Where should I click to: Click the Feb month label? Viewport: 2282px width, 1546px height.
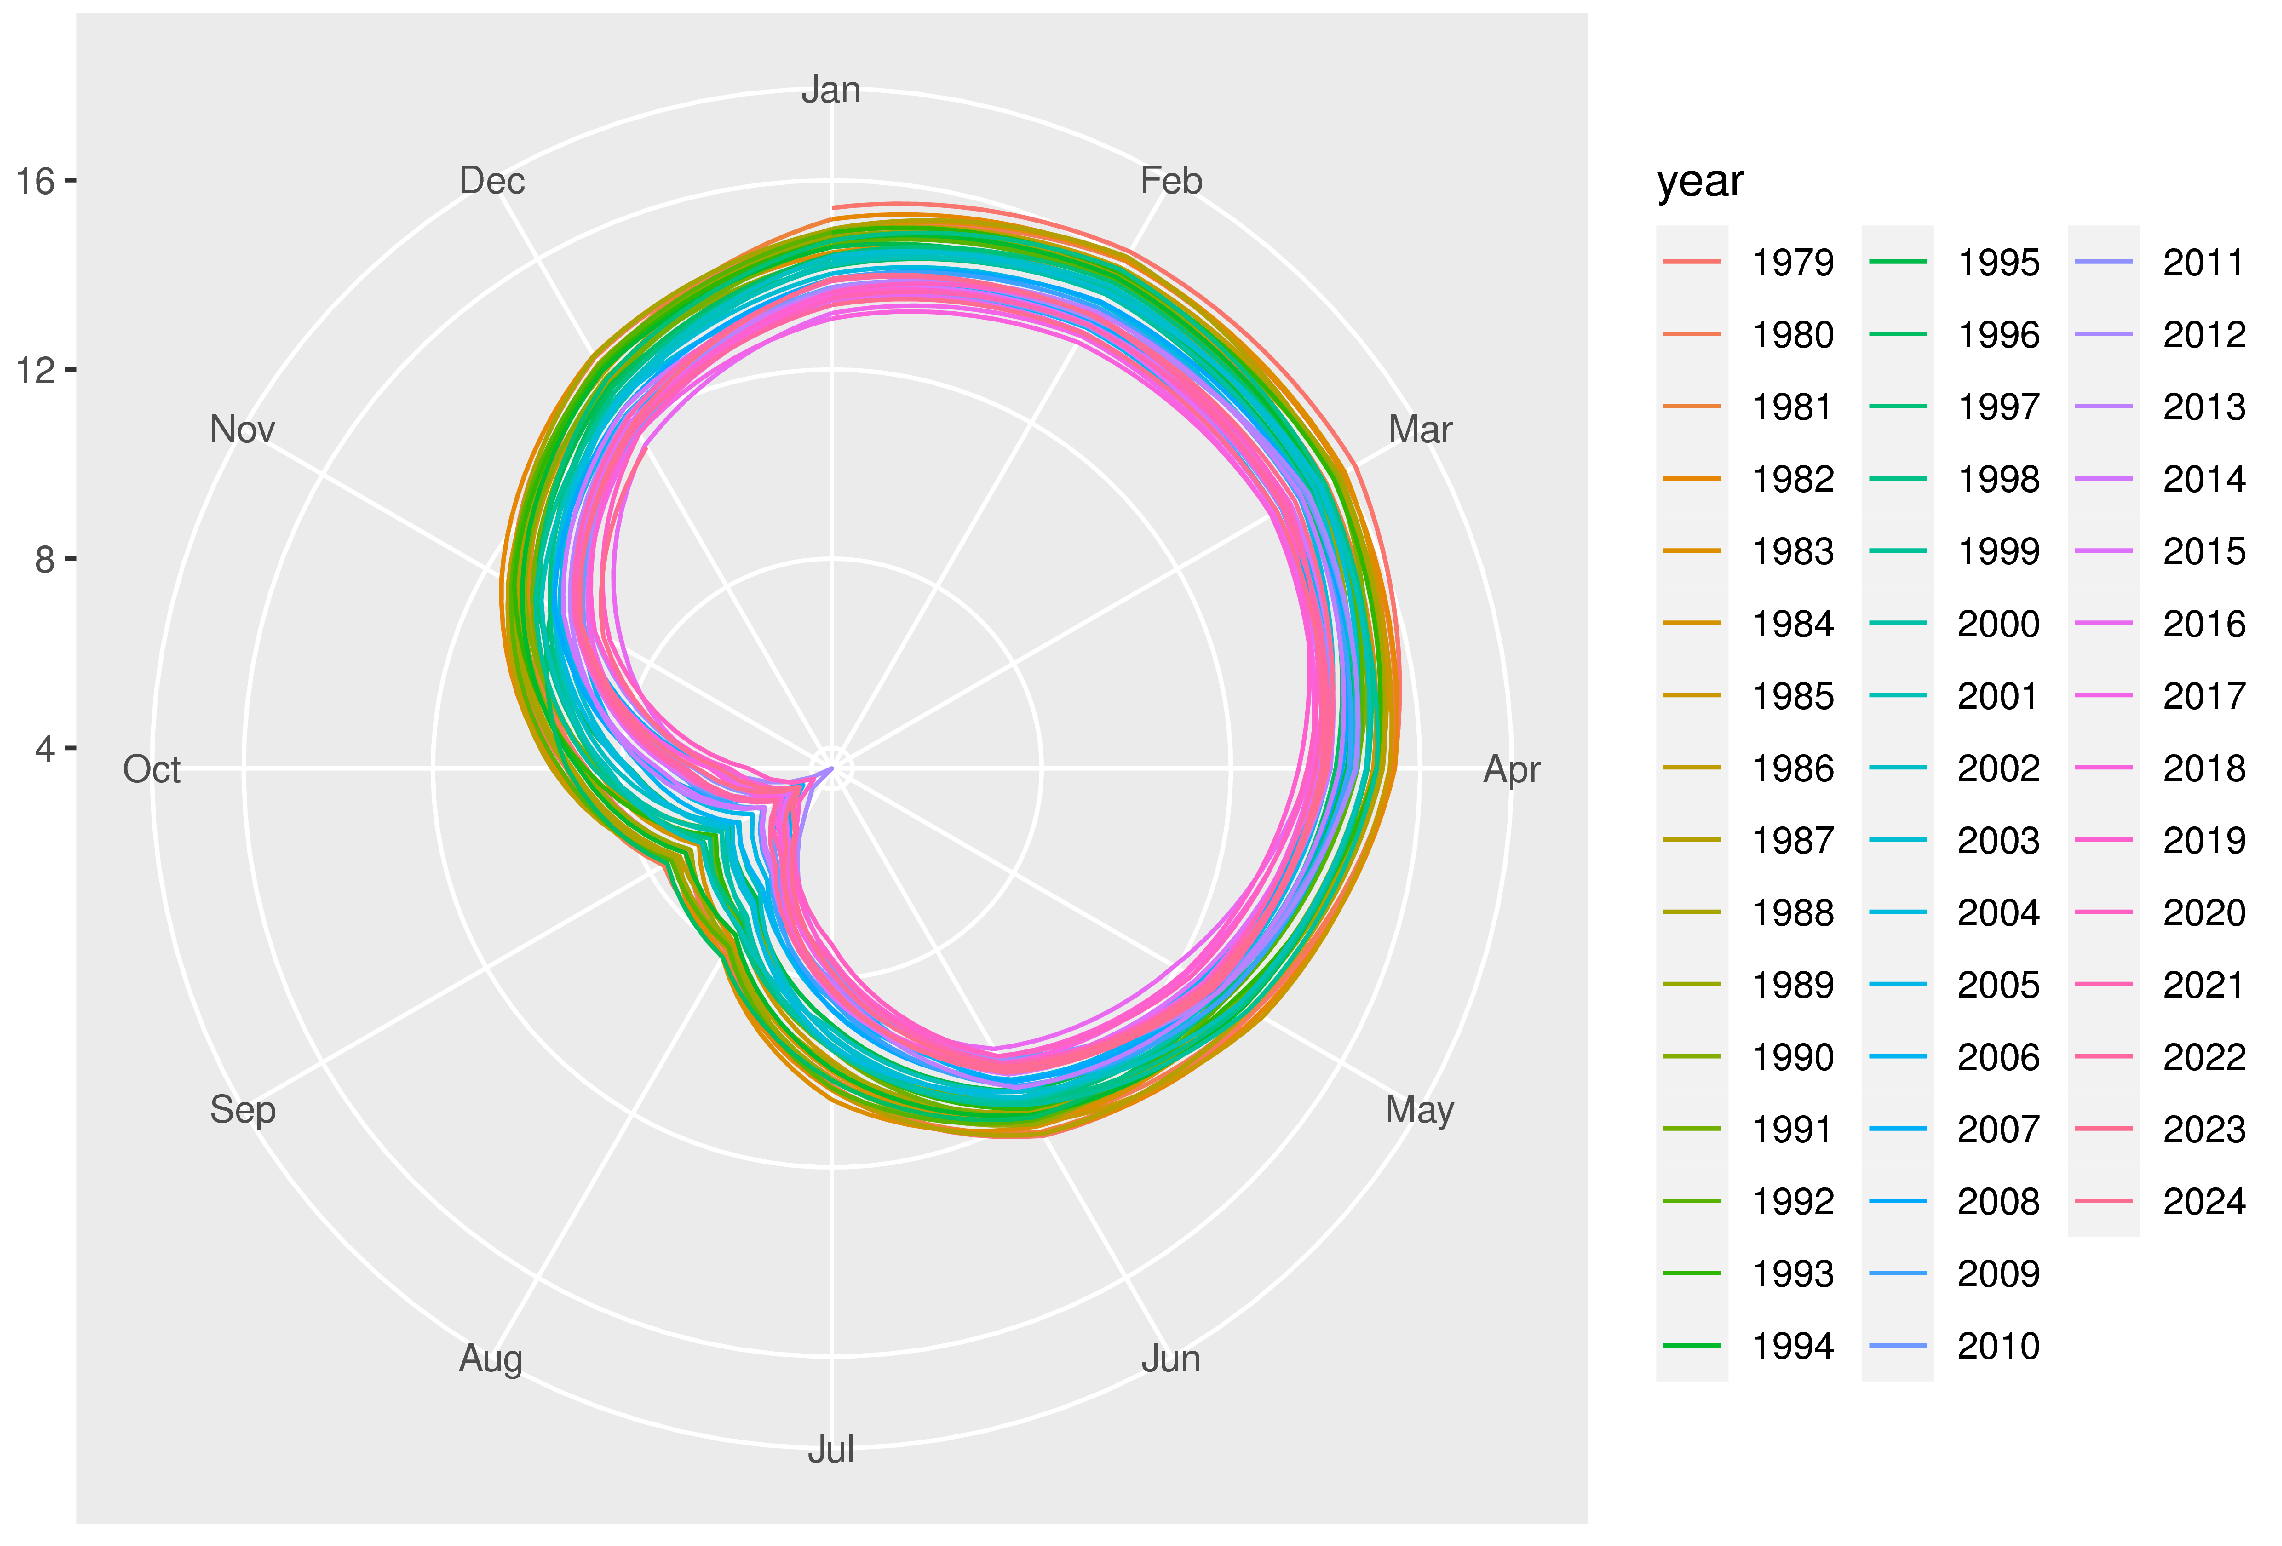(1170, 181)
